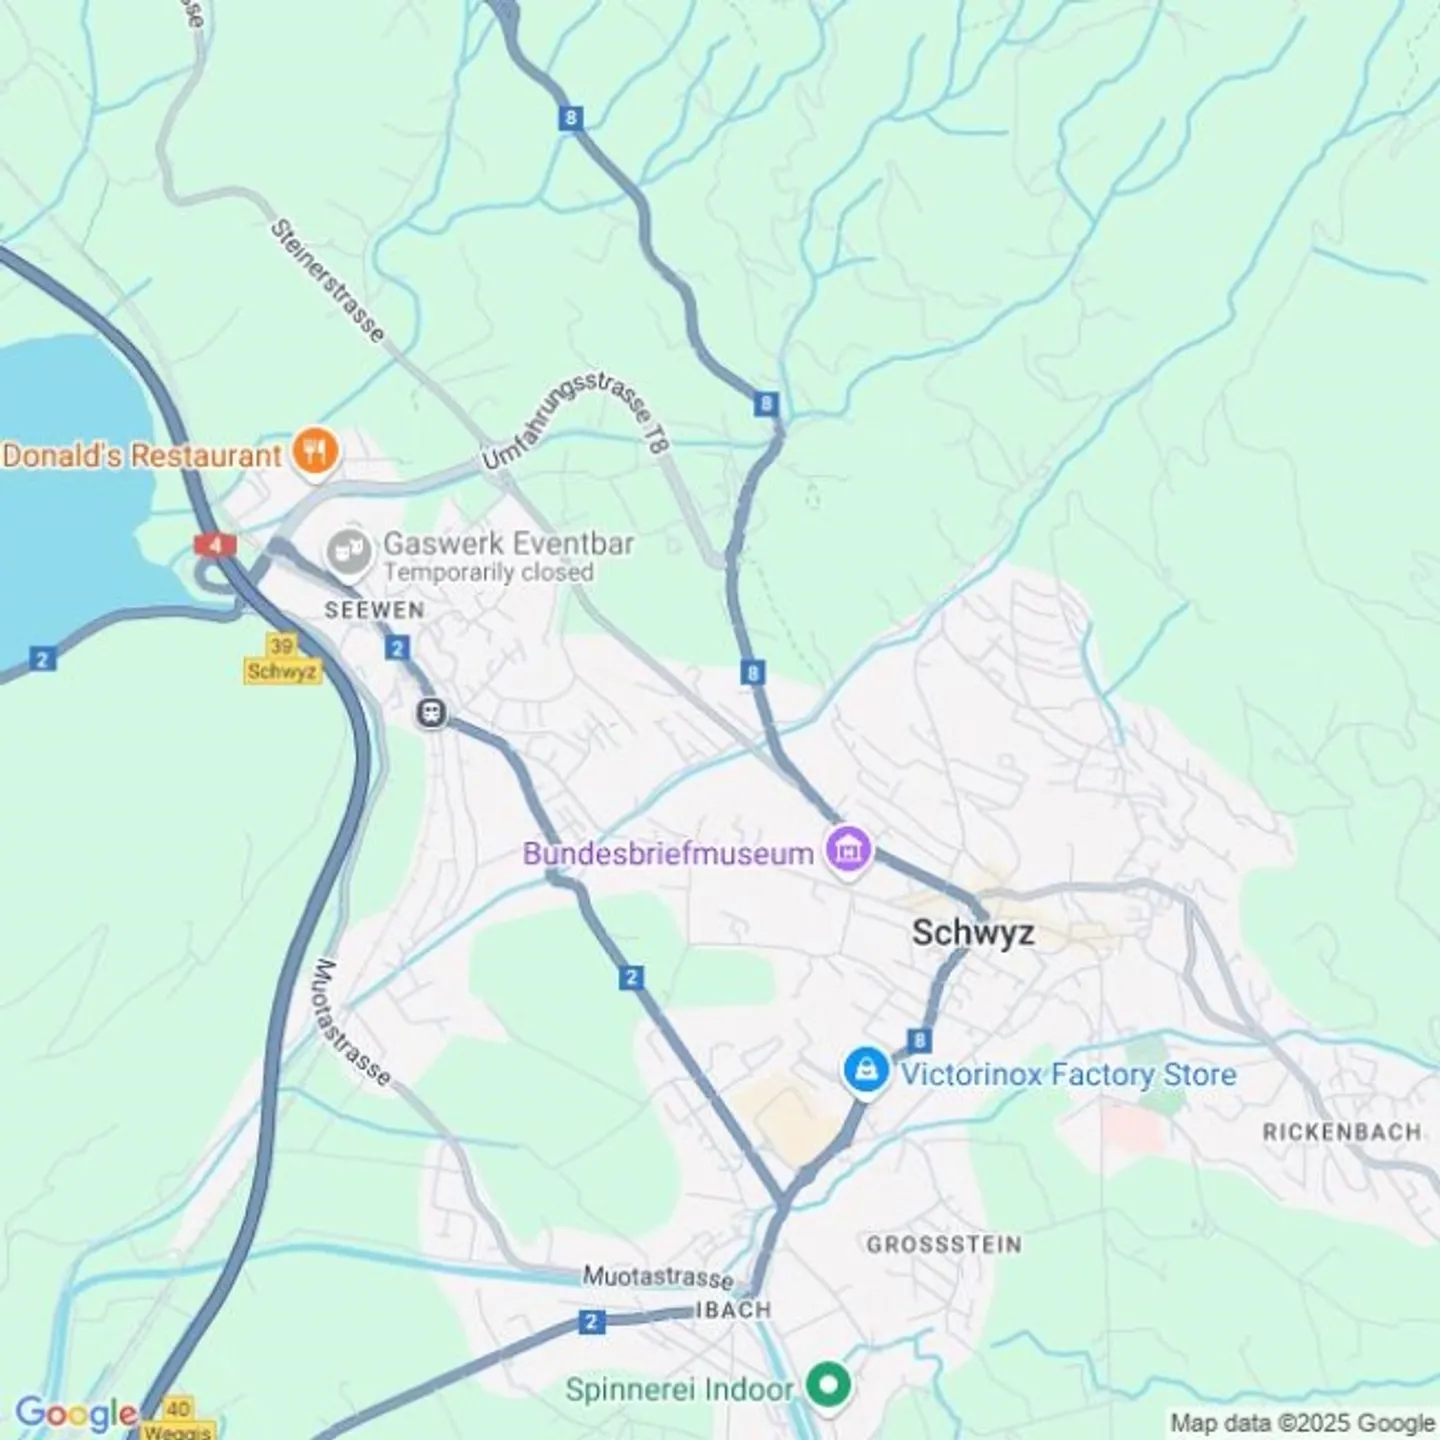Click the Map data ©2025 Google attribution
Screen dimensions: 1440x1440
(x=1302, y=1422)
